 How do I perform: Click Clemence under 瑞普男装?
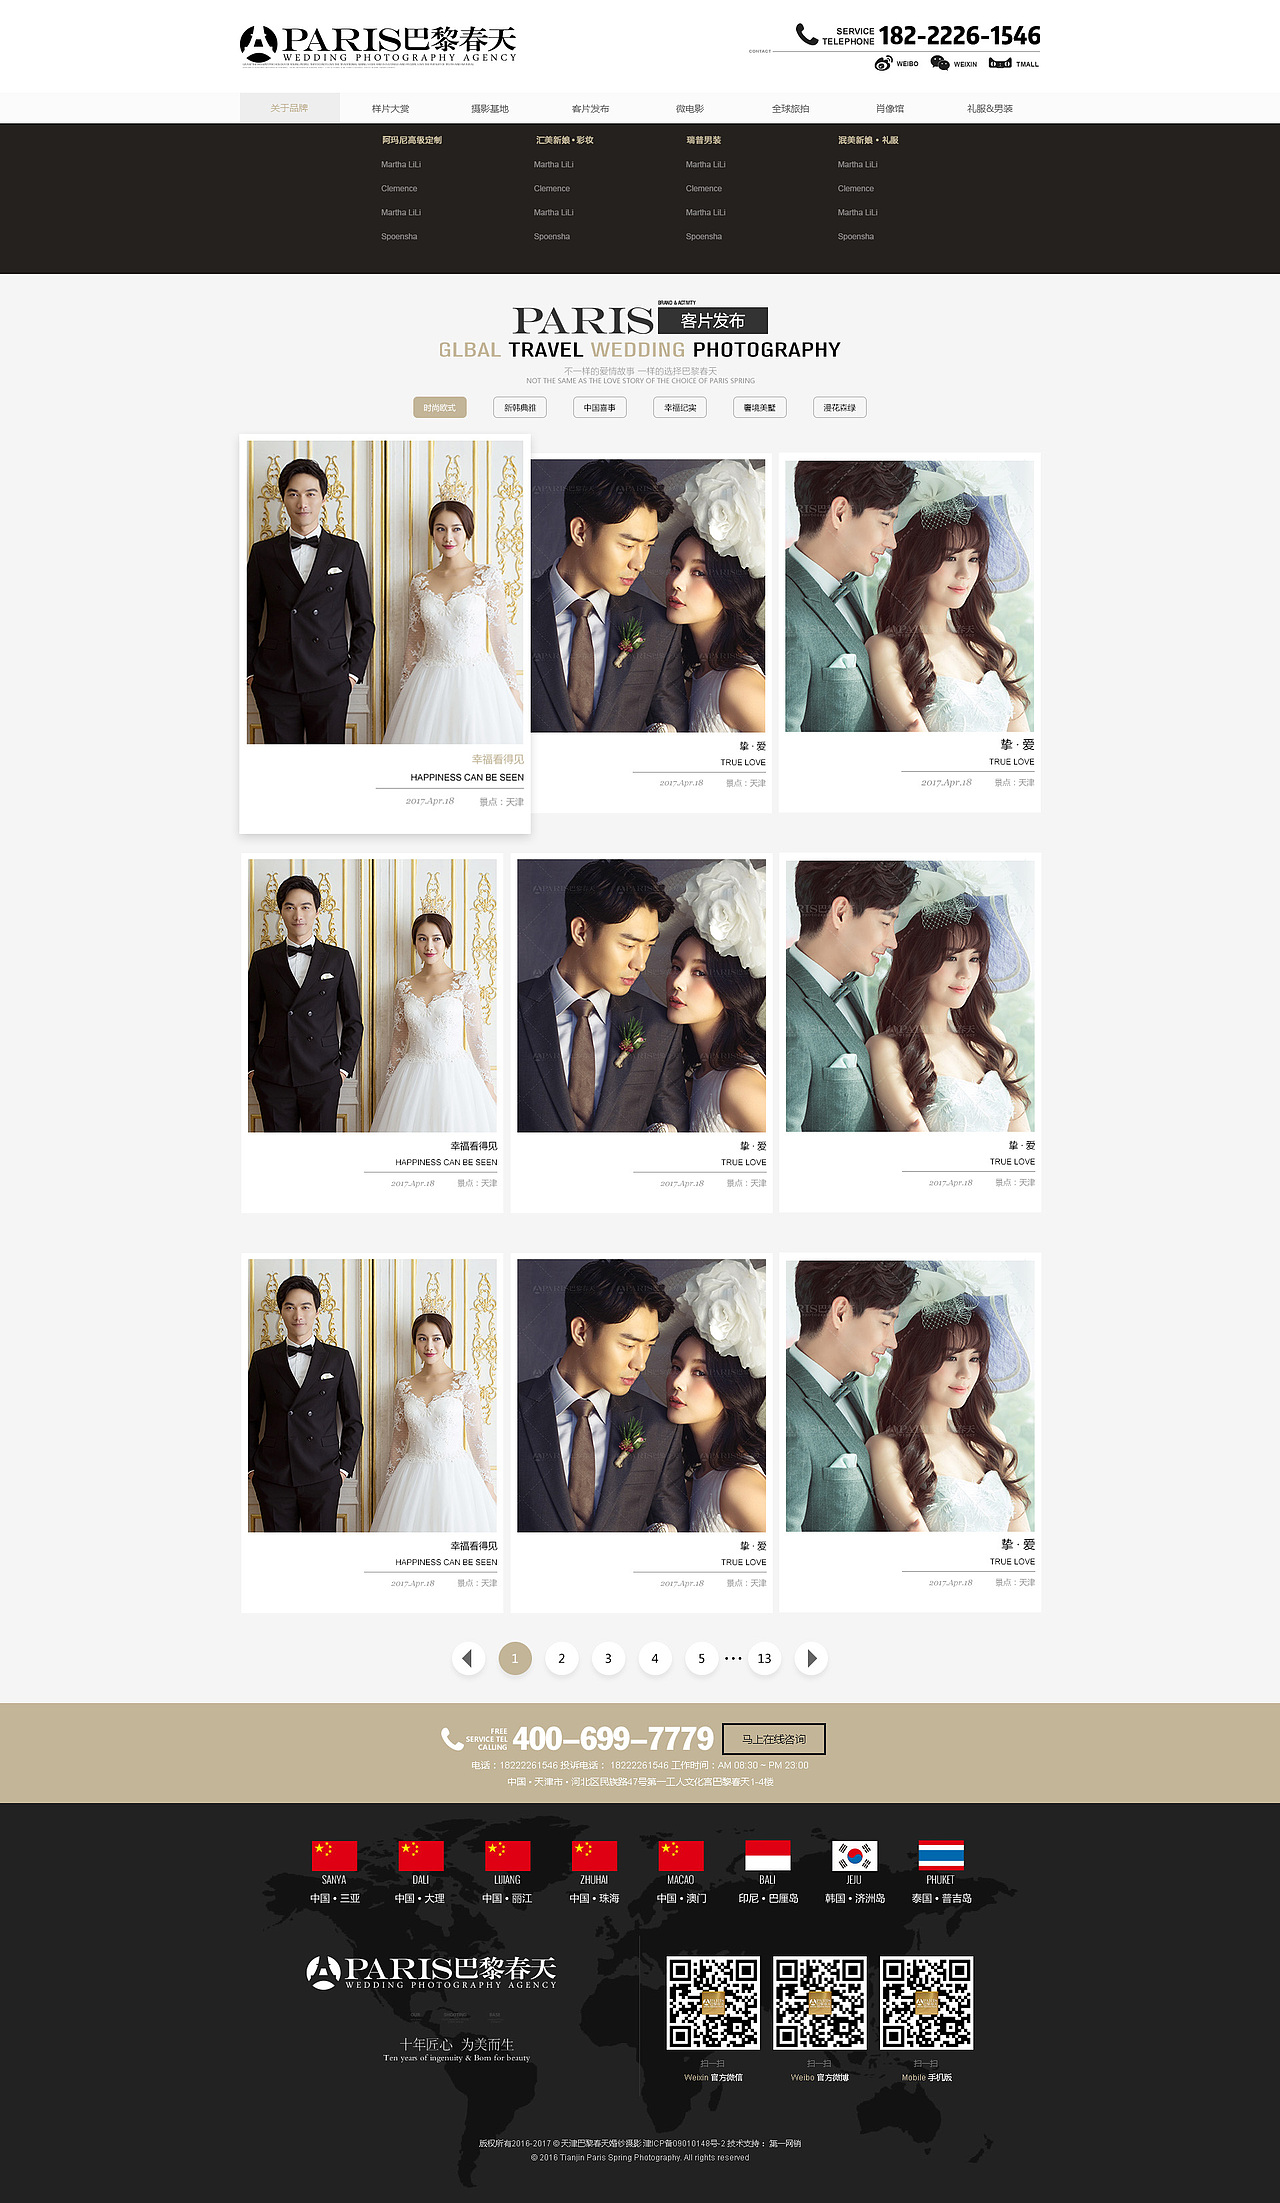(x=704, y=188)
